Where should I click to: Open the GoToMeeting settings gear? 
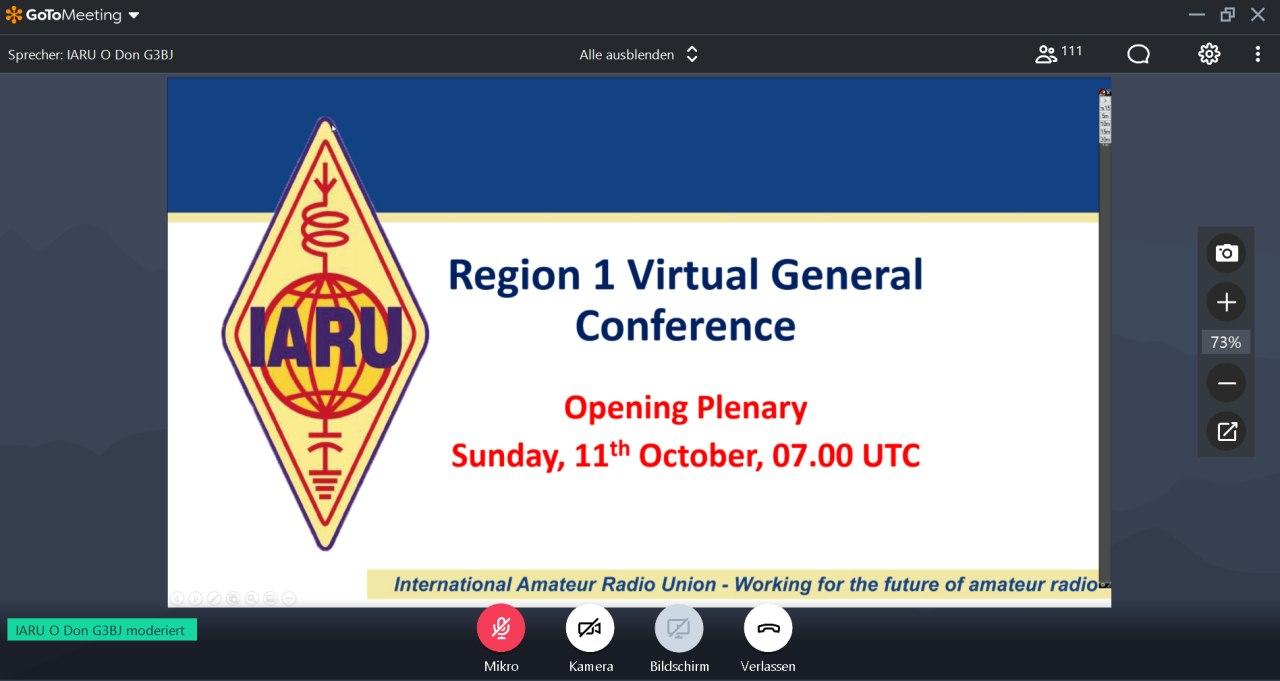1208,54
